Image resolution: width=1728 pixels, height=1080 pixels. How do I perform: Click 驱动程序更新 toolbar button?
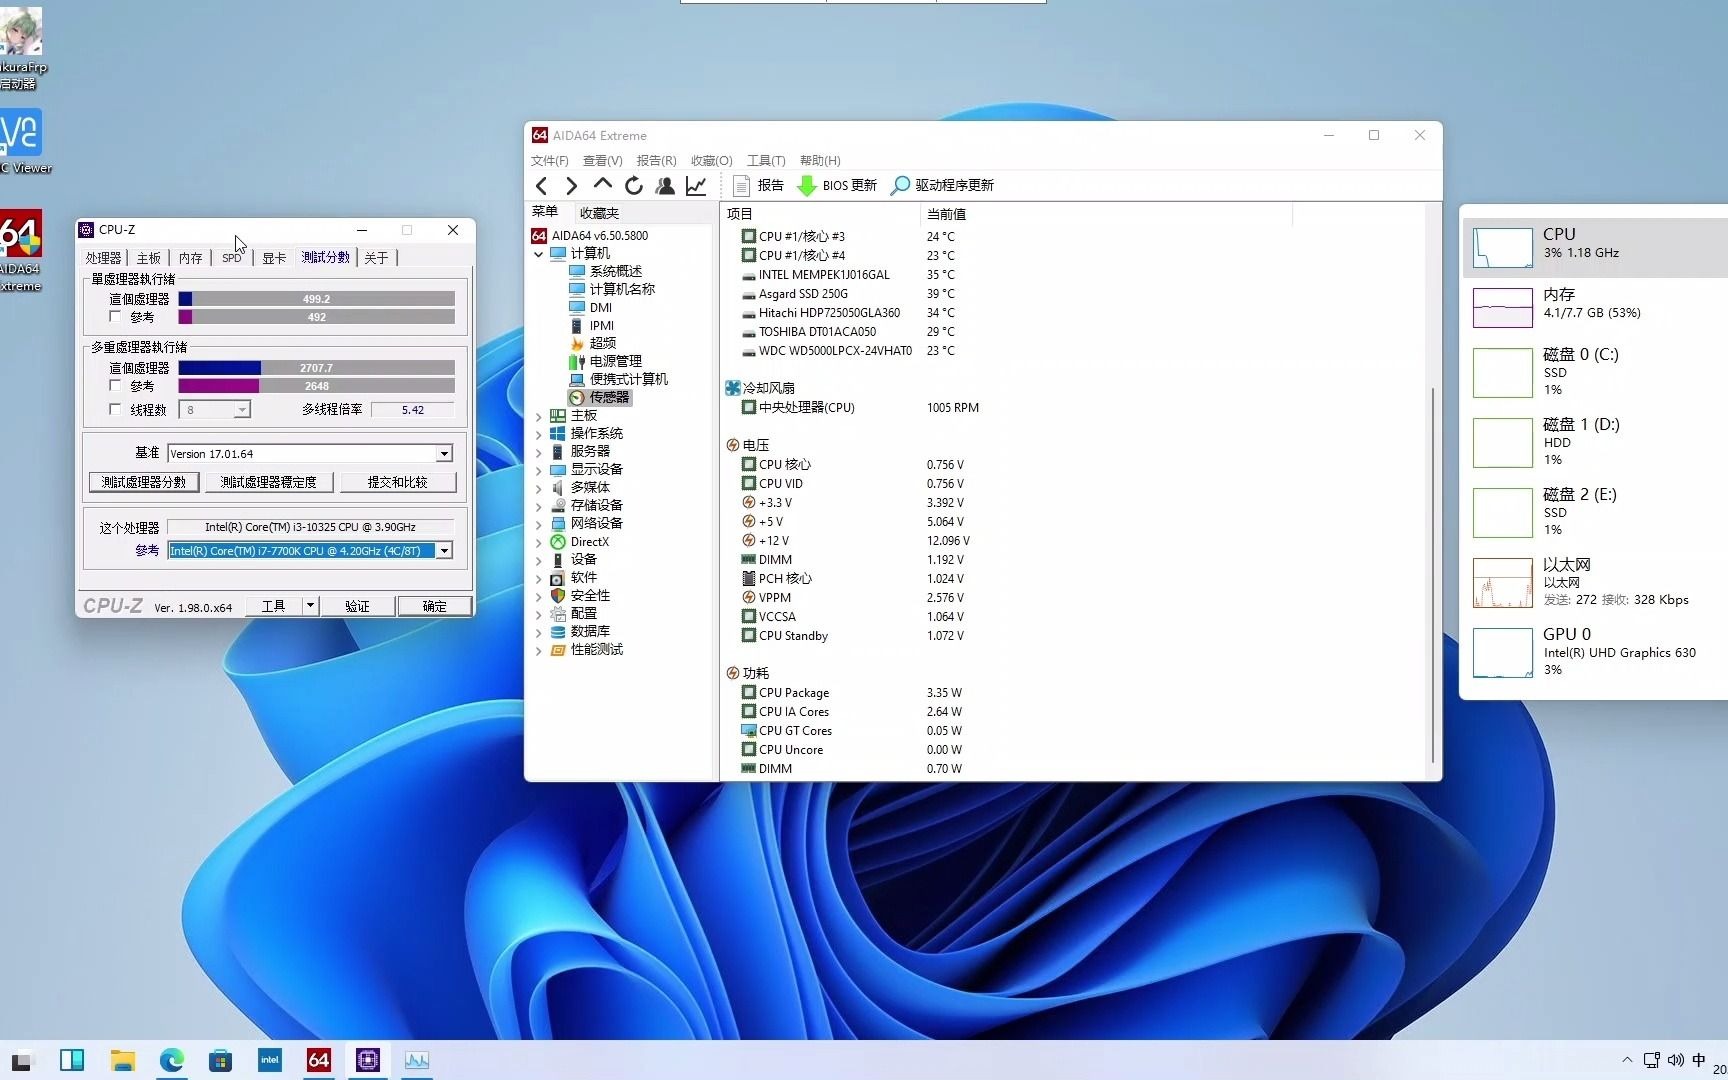pyautogui.click(x=942, y=186)
